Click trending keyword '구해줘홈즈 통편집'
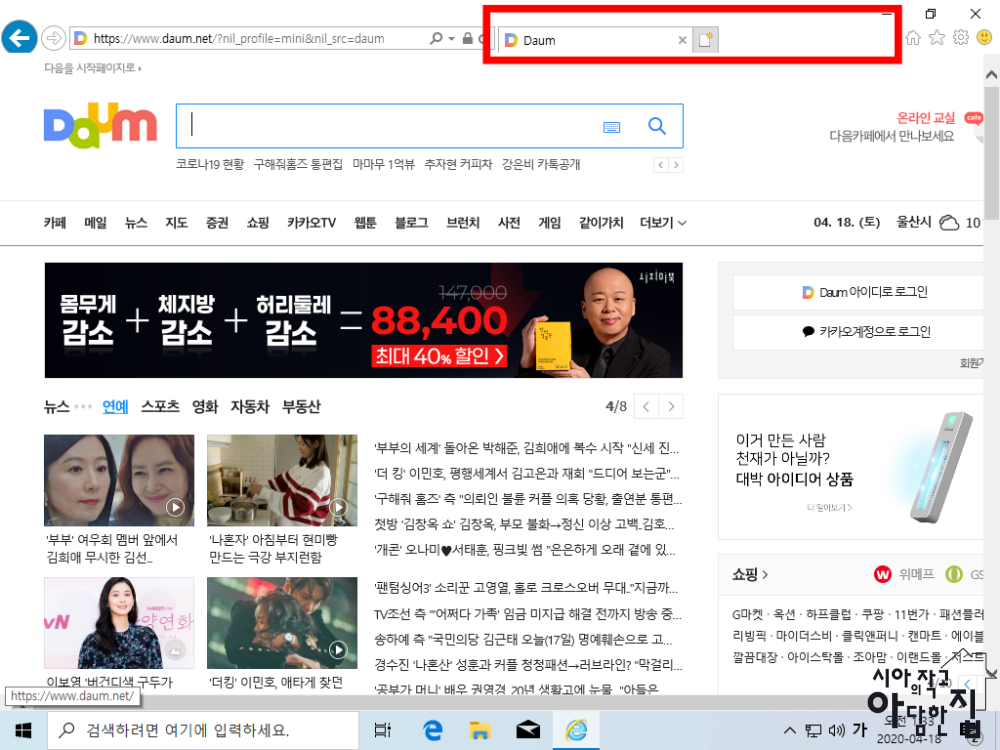This screenshot has height=750, width=1000. point(298,165)
